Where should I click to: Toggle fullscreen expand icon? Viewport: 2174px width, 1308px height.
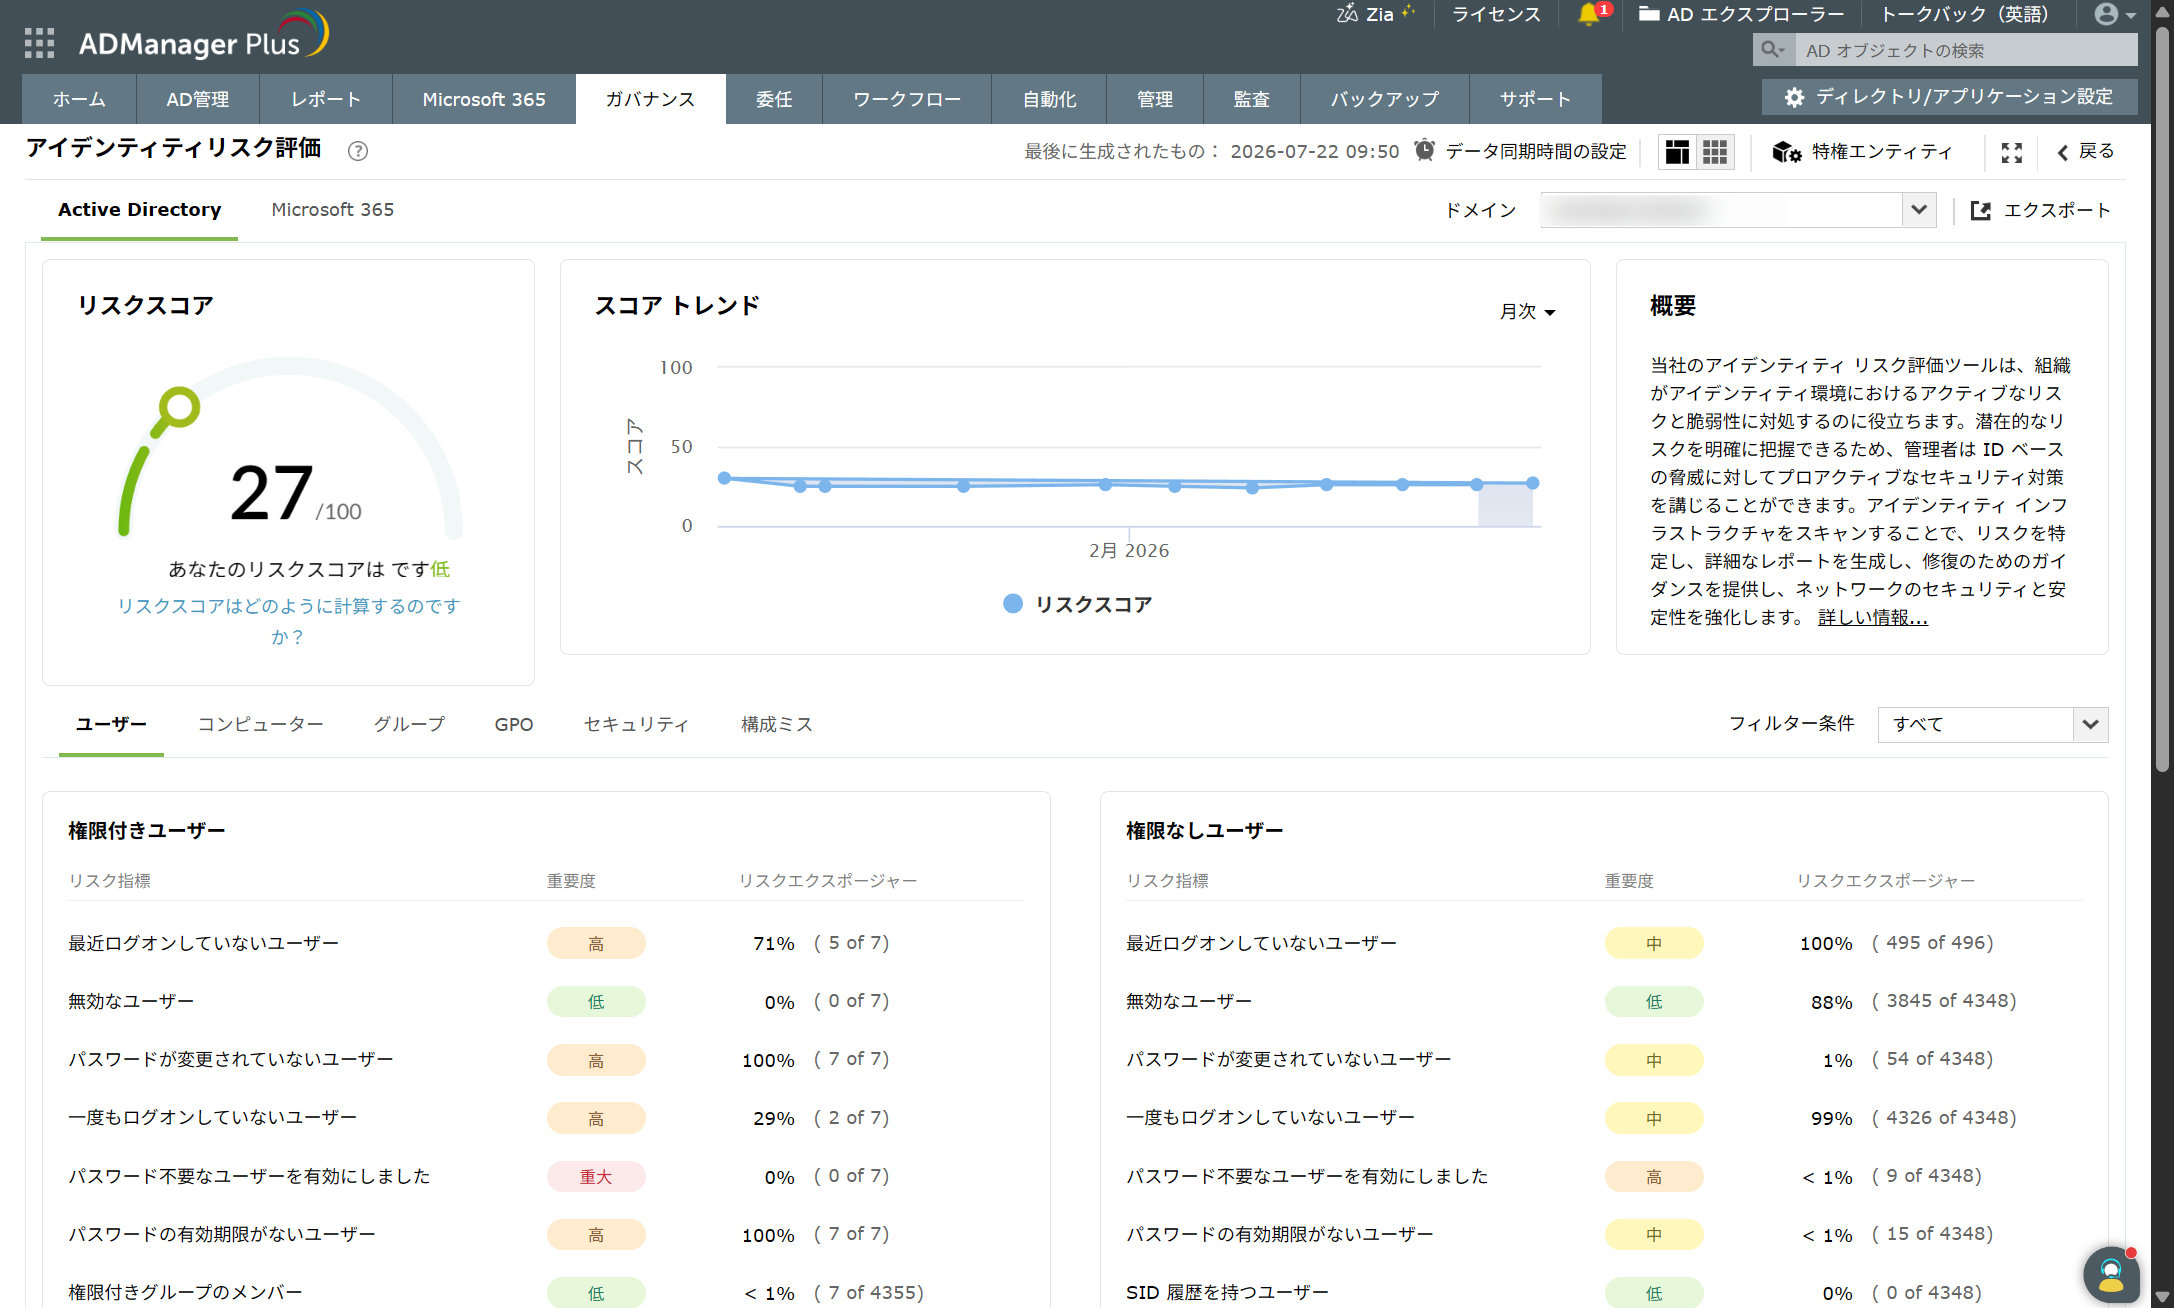click(2012, 152)
